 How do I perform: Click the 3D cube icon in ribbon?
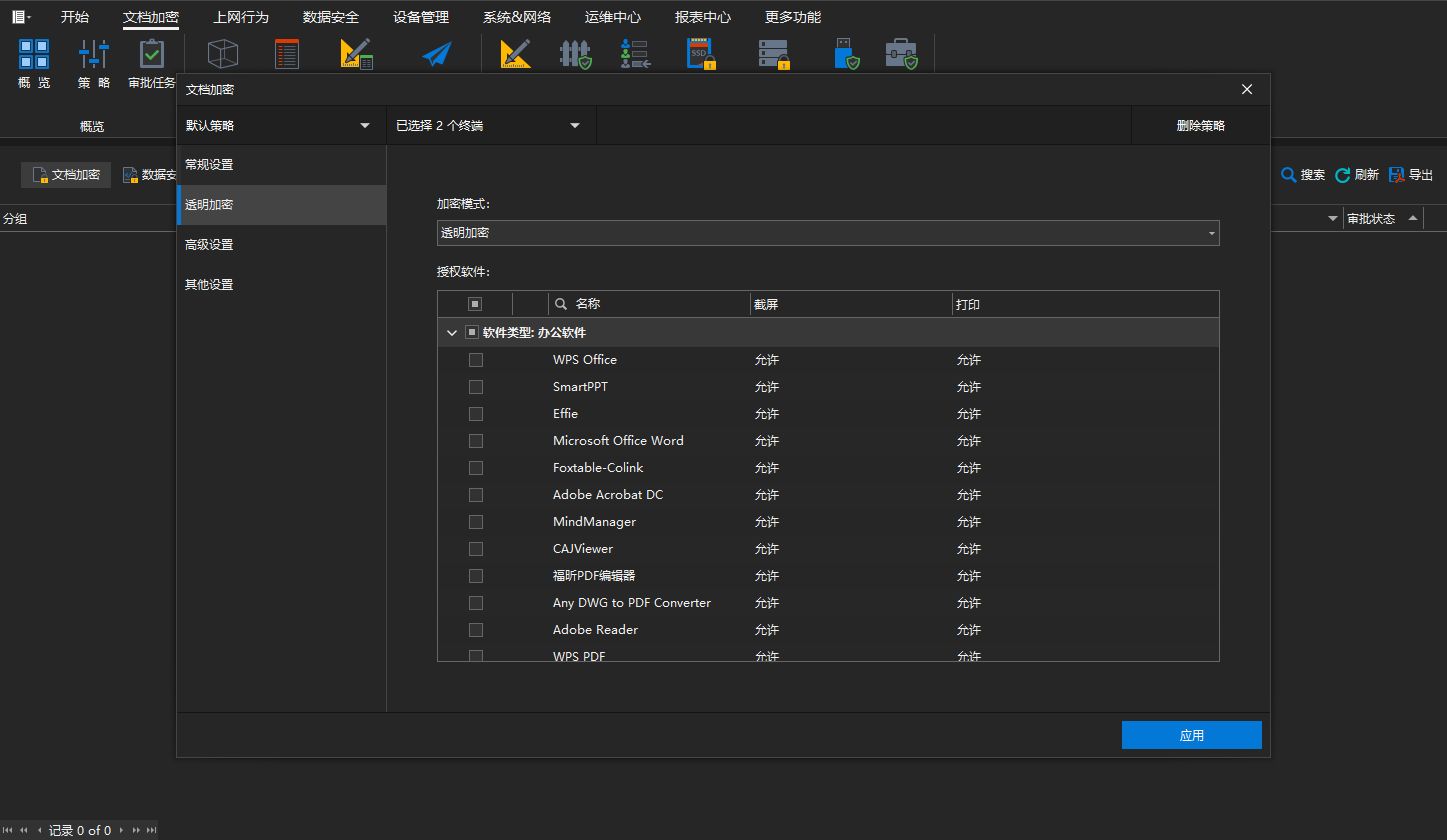pyautogui.click(x=223, y=54)
